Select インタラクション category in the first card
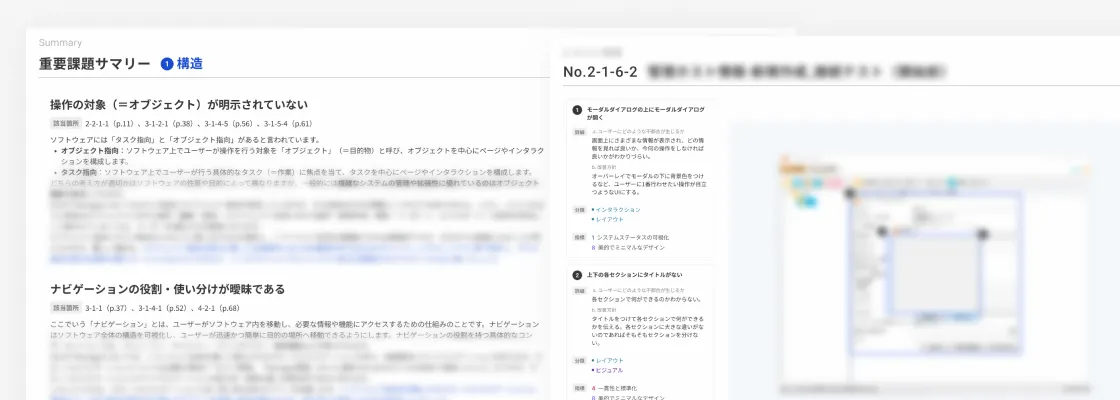1120x400 pixels. click(618, 210)
